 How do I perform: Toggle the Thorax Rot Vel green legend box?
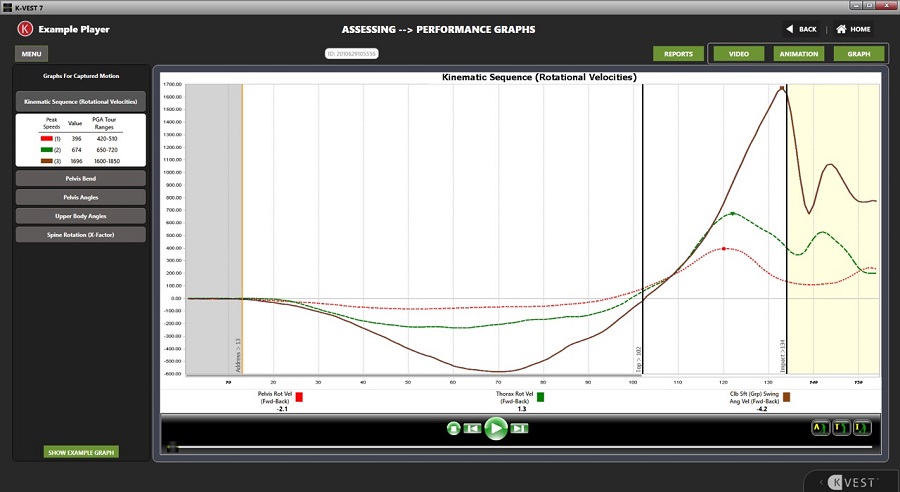click(541, 397)
